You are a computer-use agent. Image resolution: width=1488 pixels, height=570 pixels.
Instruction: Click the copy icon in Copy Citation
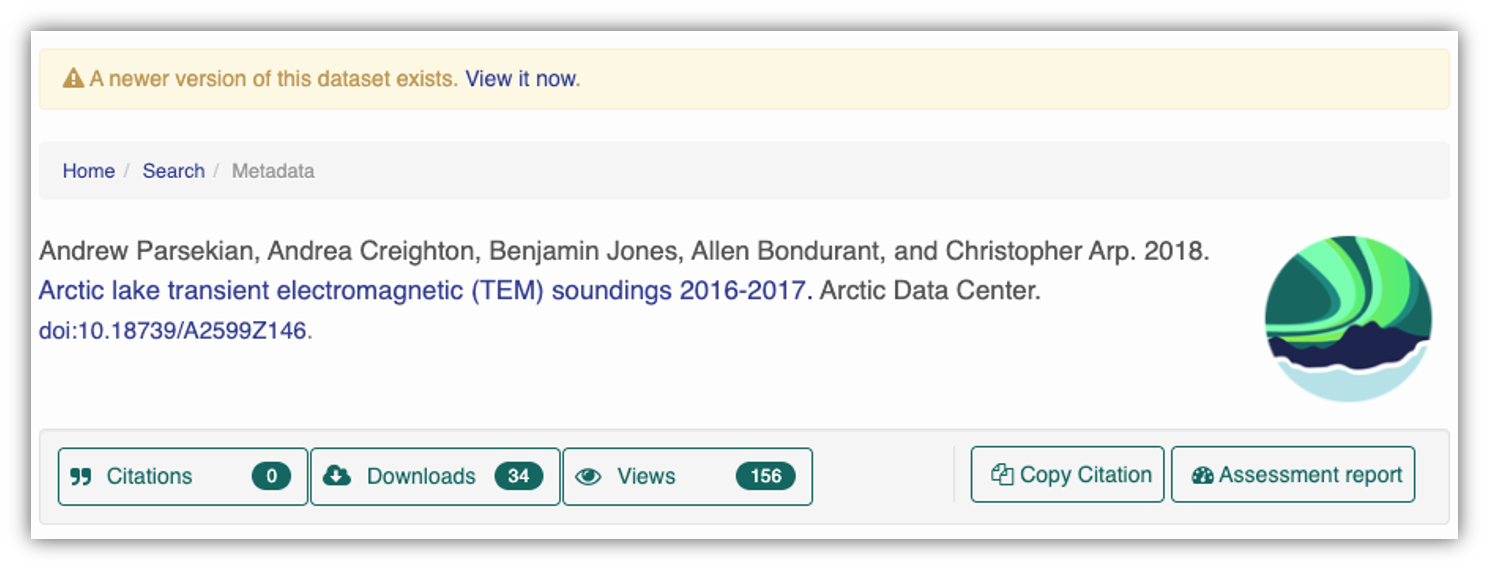coord(1002,475)
